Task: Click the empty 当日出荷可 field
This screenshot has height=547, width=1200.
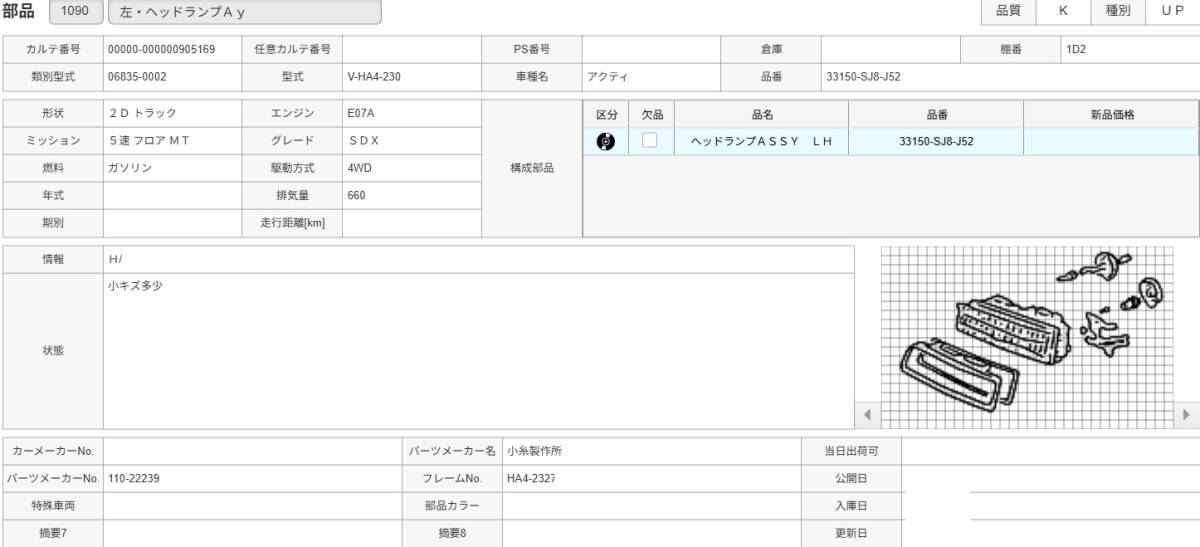Action: click(x=1050, y=451)
